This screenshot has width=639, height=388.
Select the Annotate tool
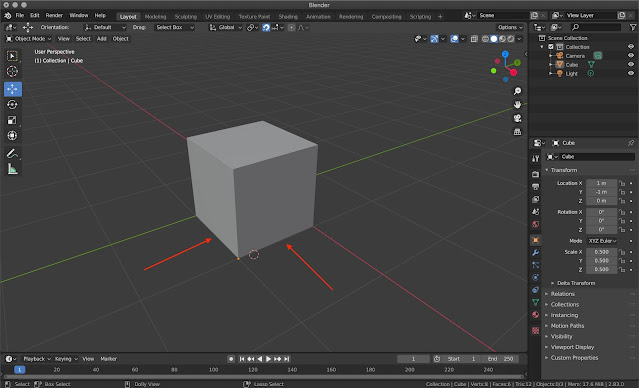click(x=12, y=154)
